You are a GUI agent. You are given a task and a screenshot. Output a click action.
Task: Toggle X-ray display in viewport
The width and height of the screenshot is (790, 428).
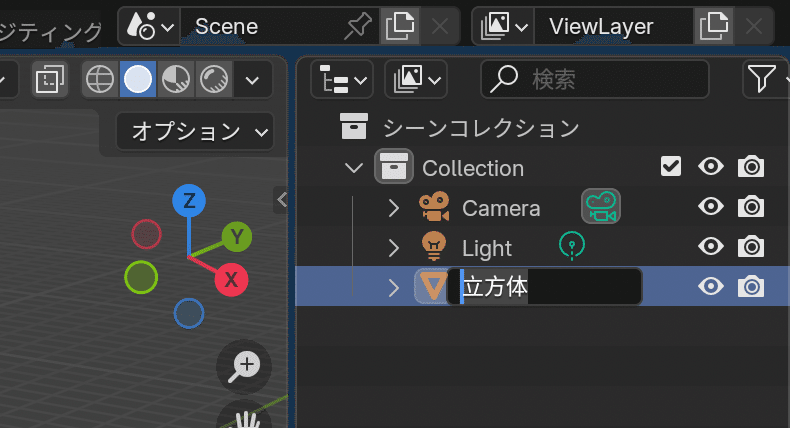coord(50,79)
